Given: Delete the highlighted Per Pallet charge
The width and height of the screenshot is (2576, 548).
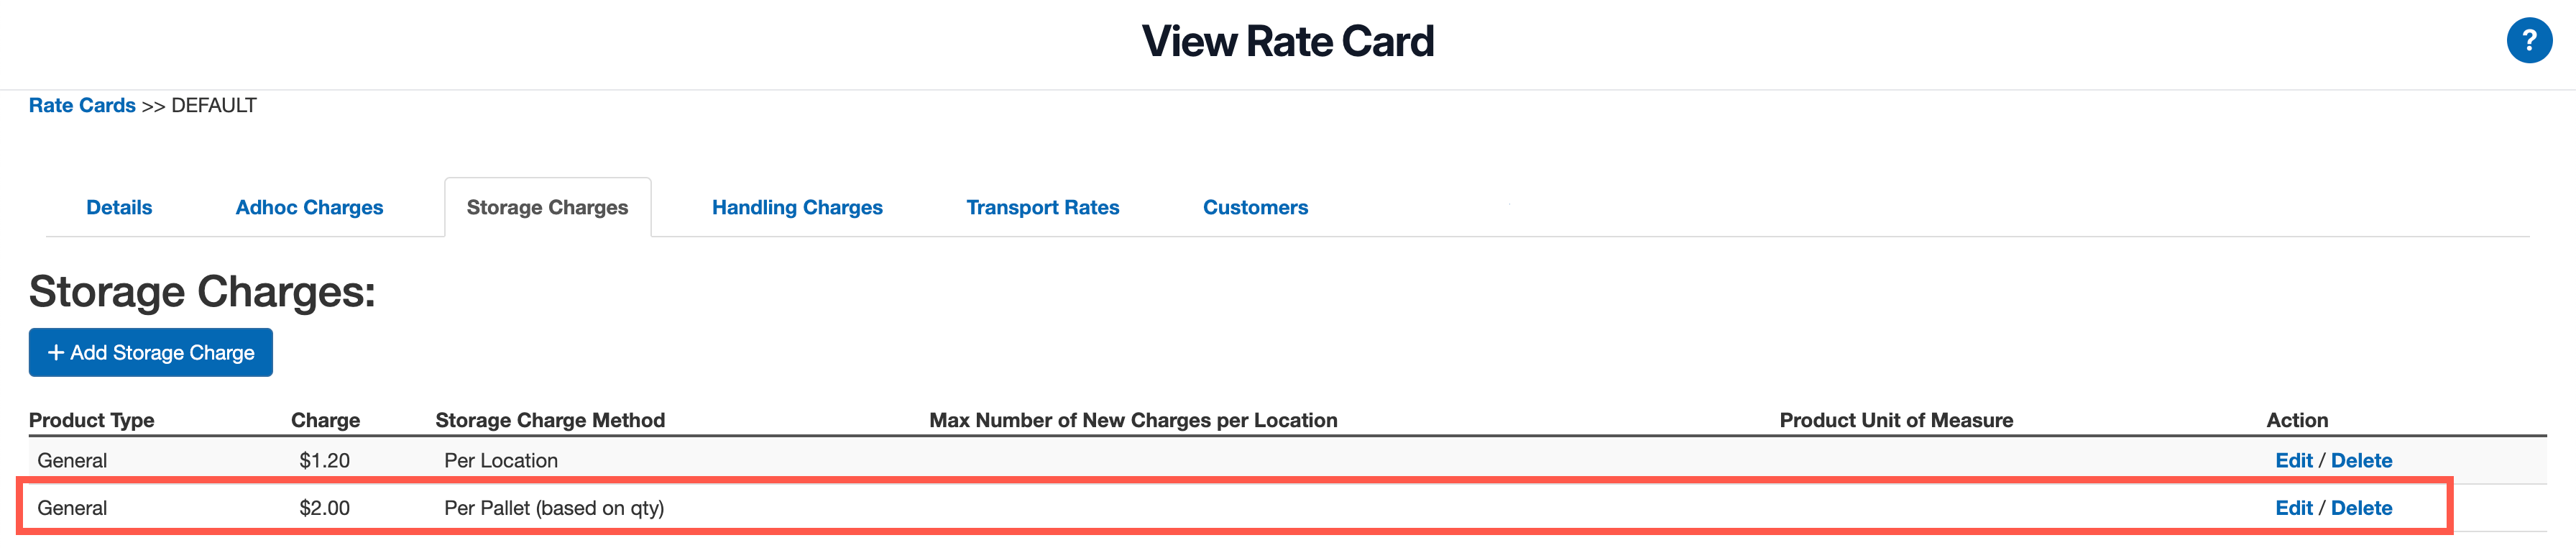Looking at the screenshot, I should click(2362, 508).
